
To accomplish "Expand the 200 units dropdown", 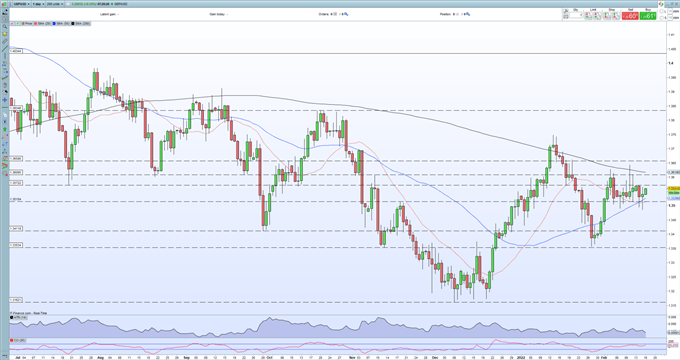I will click(55, 4).
